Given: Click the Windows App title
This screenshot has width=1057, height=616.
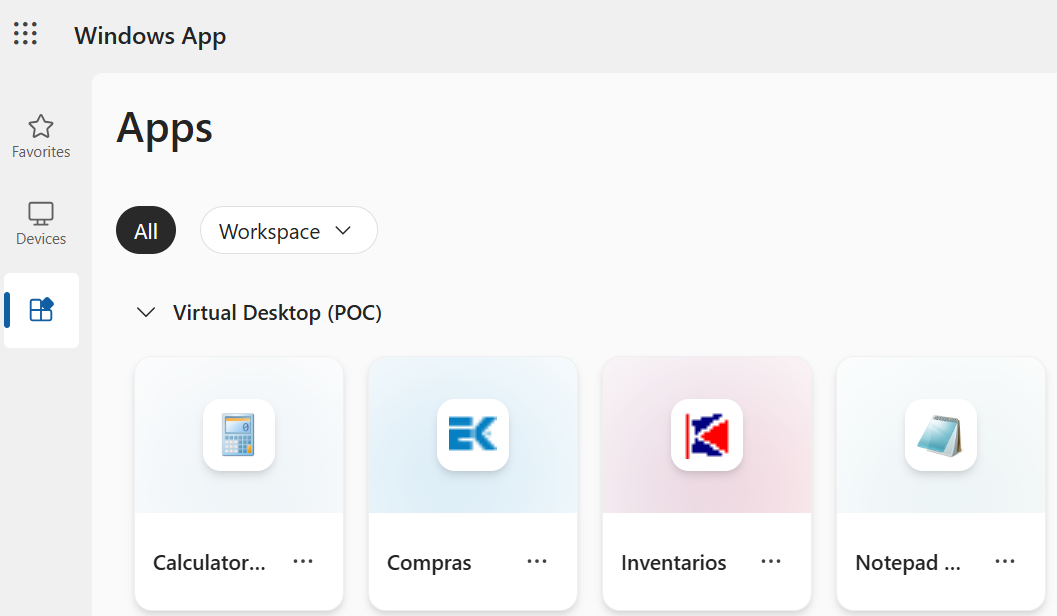Looking at the screenshot, I should [x=150, y=36].
